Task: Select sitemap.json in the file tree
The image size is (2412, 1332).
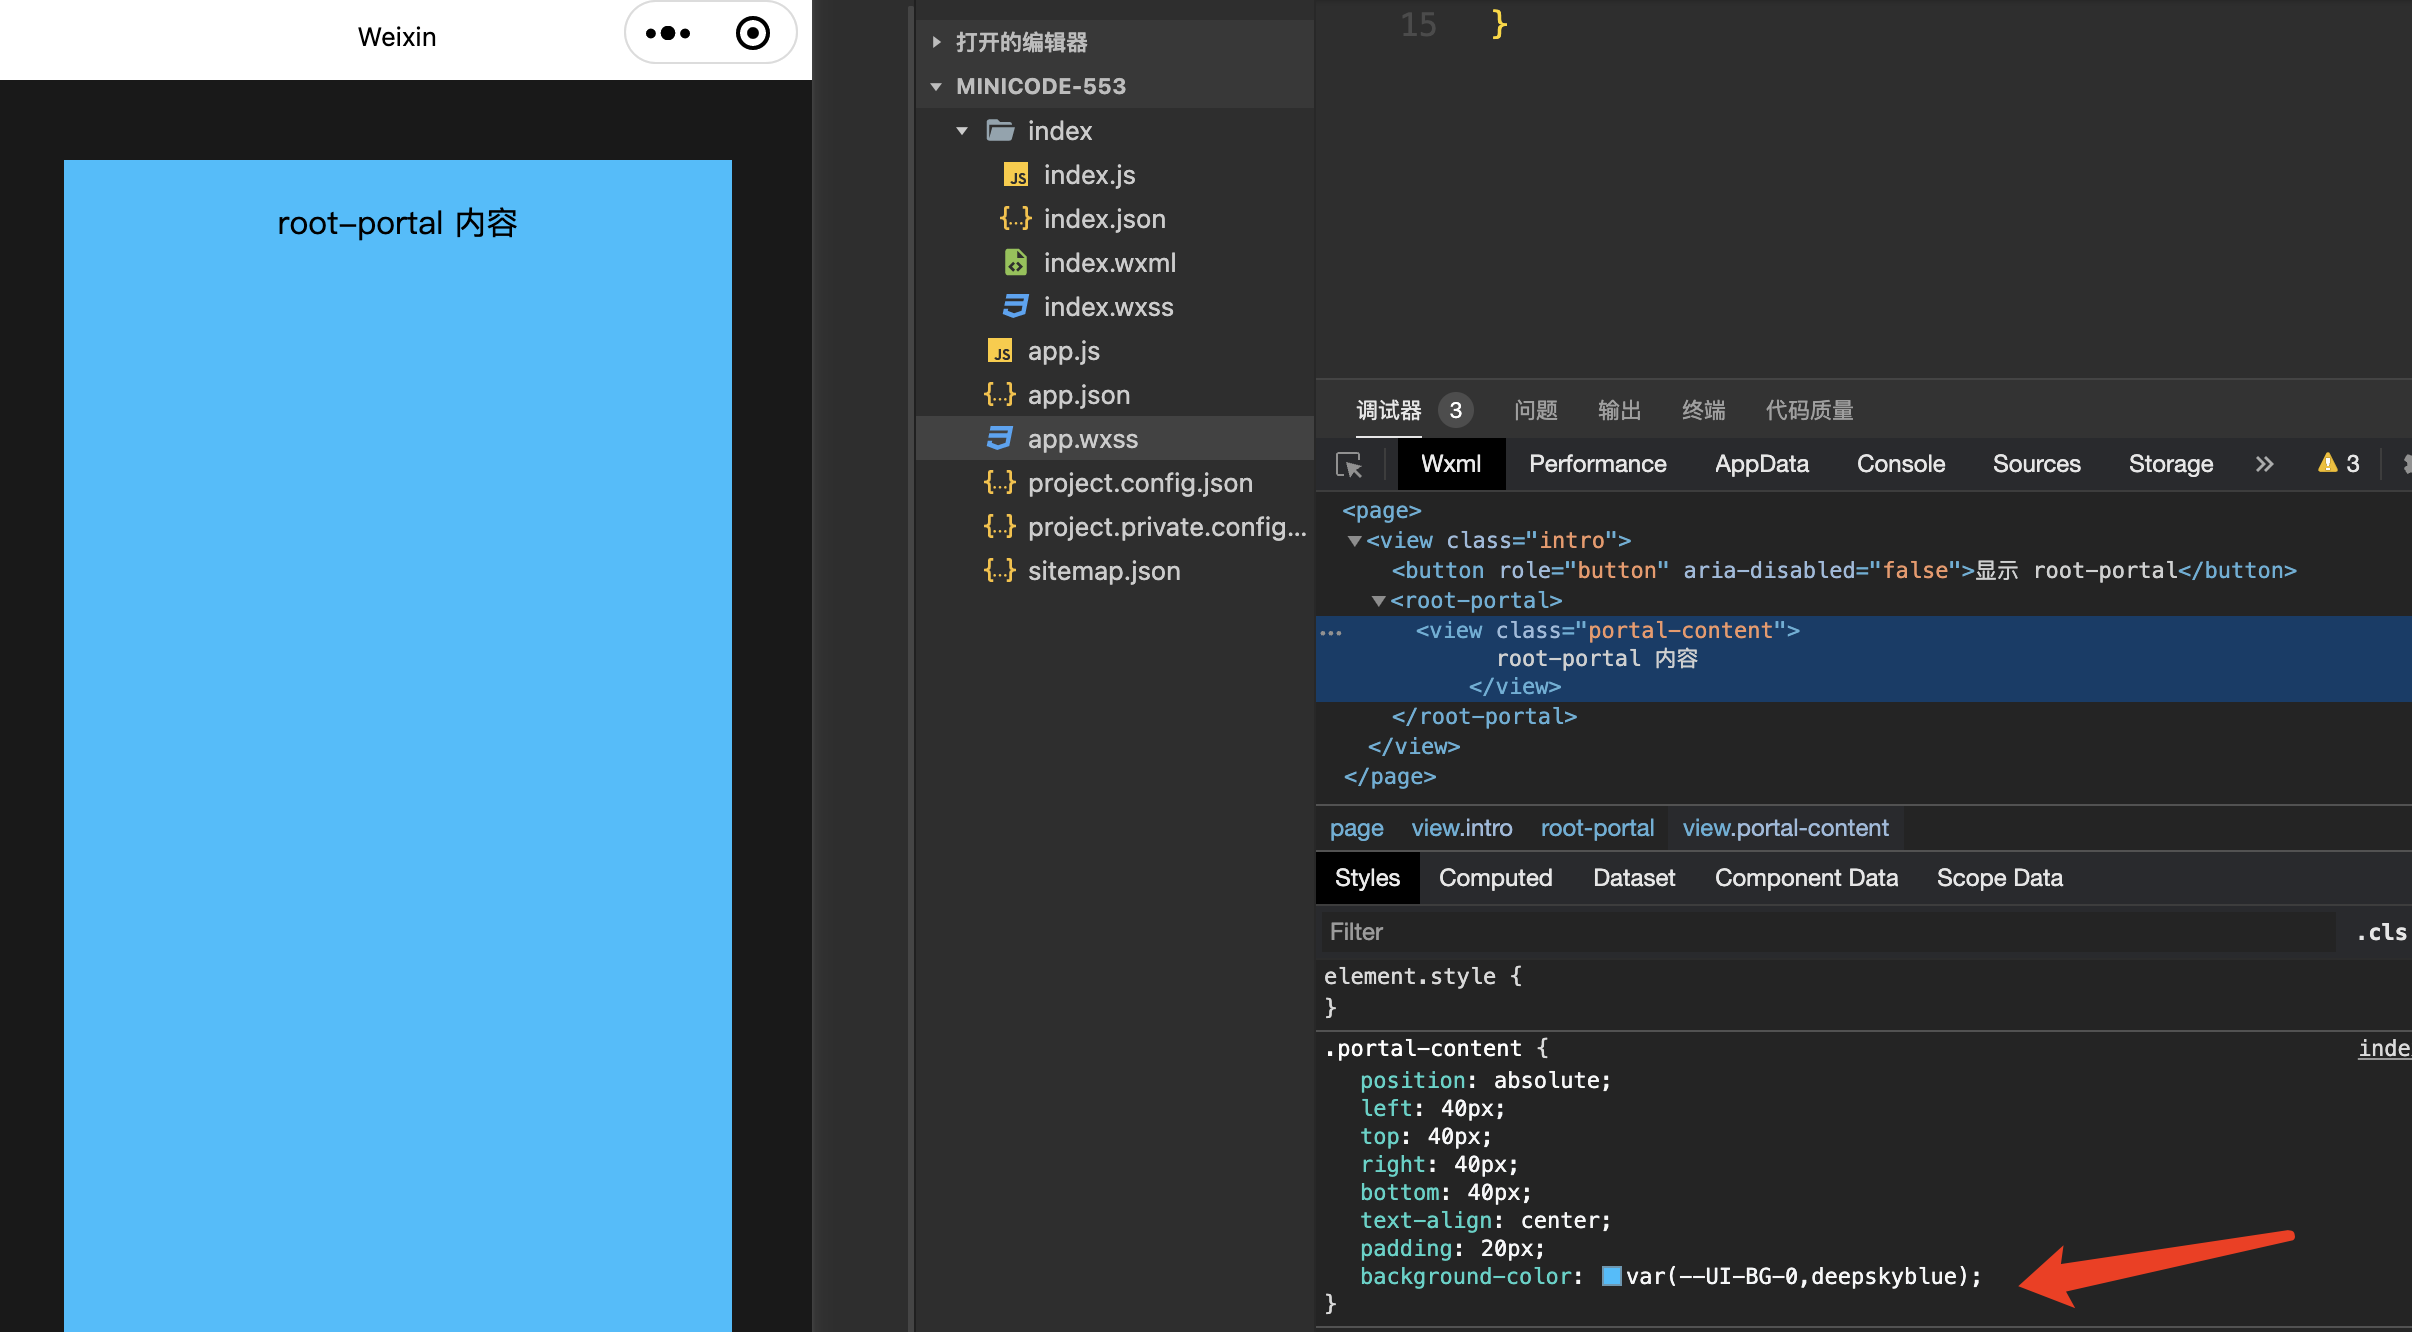Action: coord(1103,571)
